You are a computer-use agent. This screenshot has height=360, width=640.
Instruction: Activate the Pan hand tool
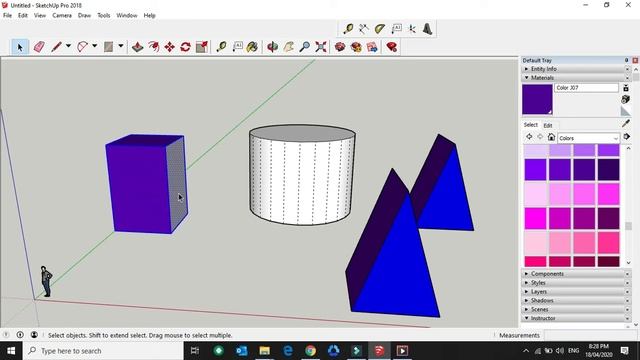pyautogui.click(x=289, y=47)
